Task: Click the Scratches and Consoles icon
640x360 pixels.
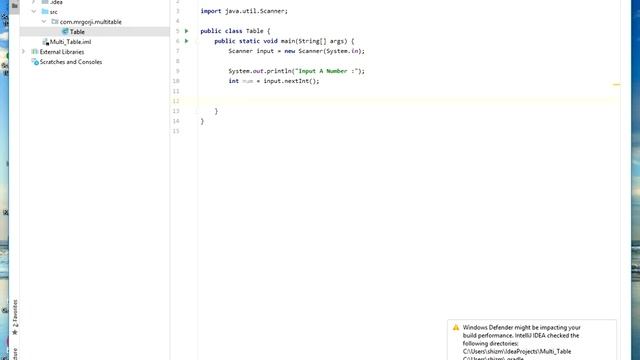Action: point(35,62)
